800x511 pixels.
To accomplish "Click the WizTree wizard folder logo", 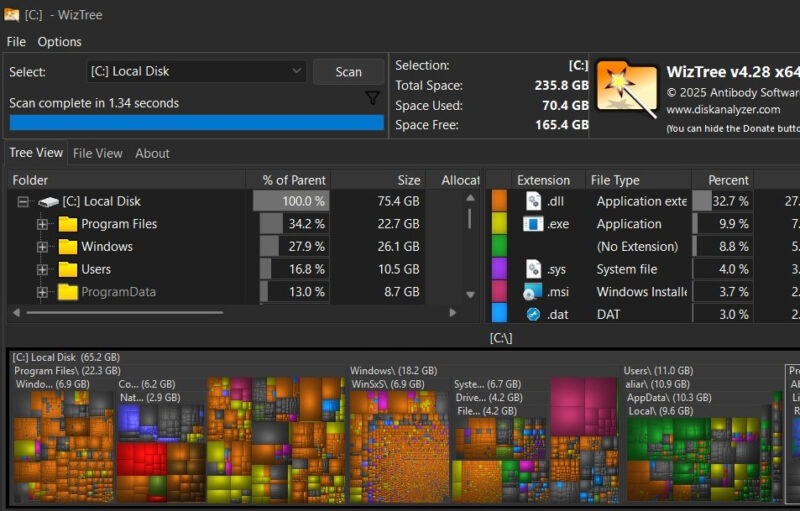I will pyautogui.click(x=627, y=89).
